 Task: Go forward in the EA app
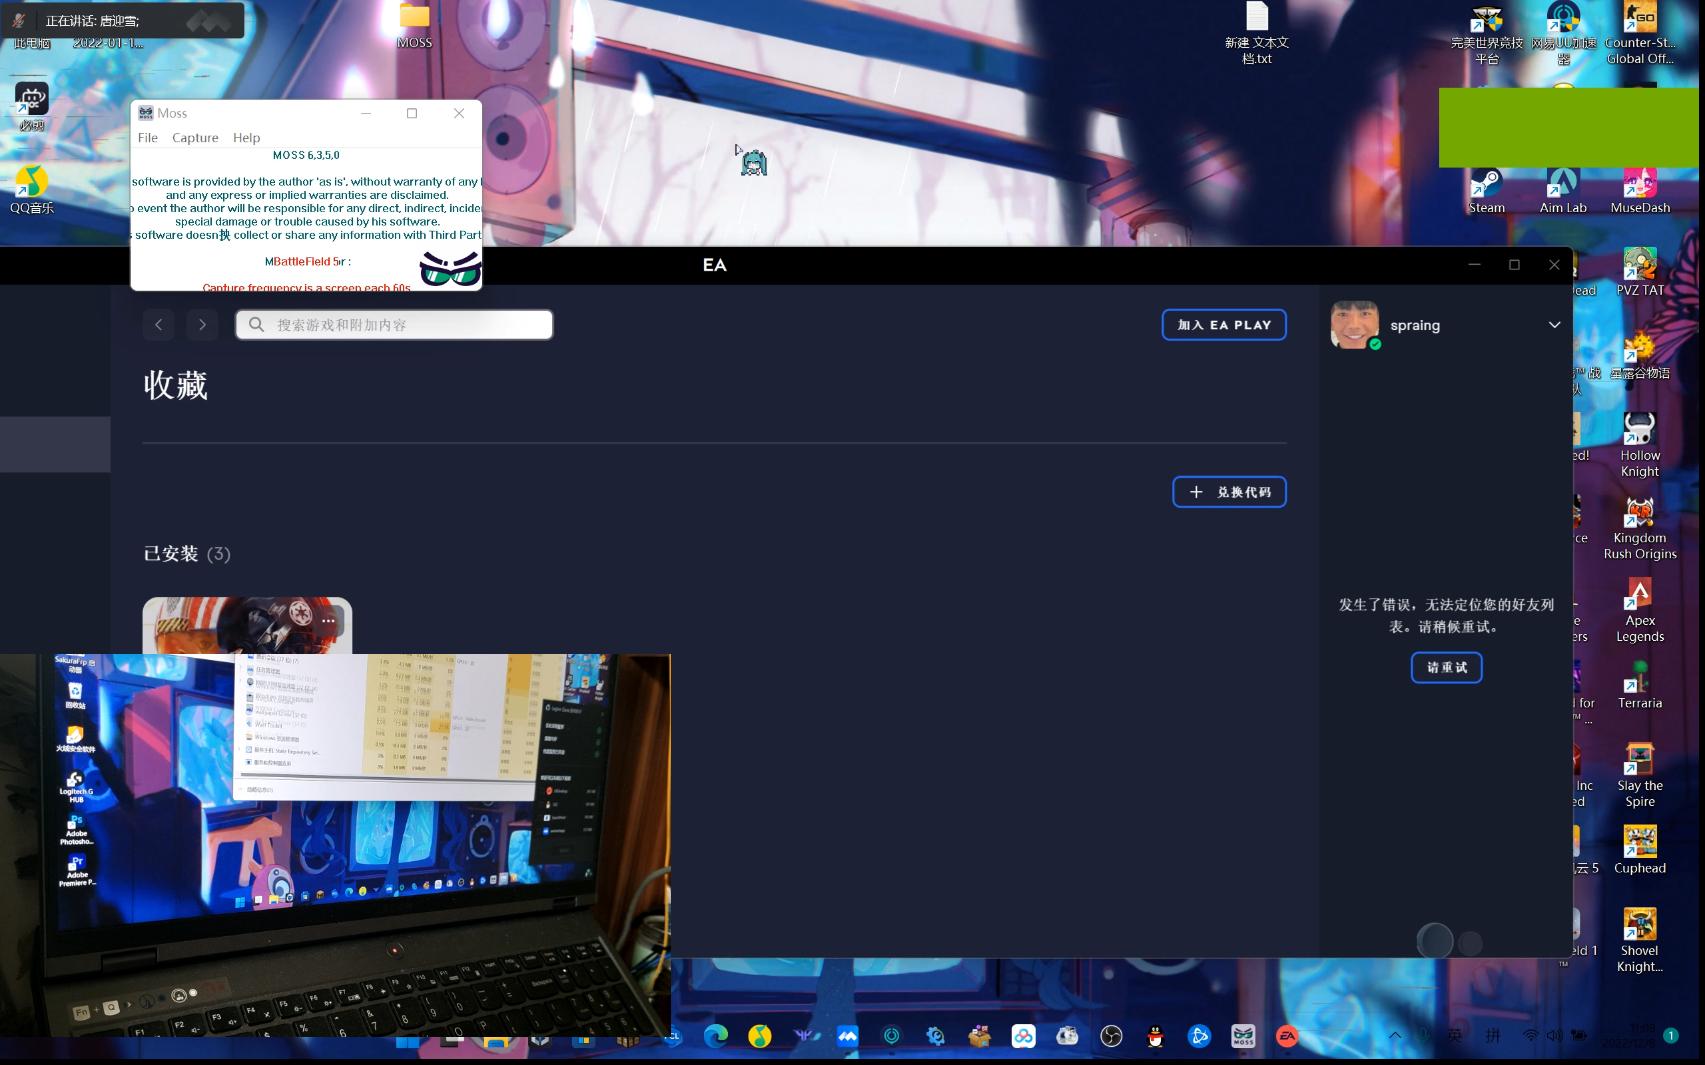tap(202, 324)
